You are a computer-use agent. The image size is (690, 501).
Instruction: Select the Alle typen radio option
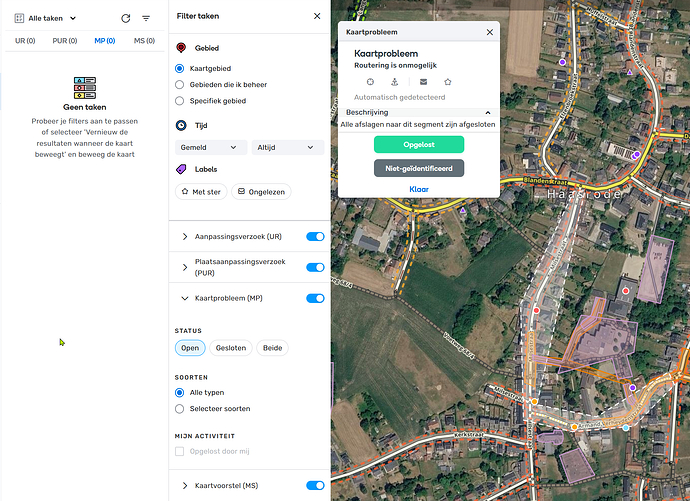(180, 392)
